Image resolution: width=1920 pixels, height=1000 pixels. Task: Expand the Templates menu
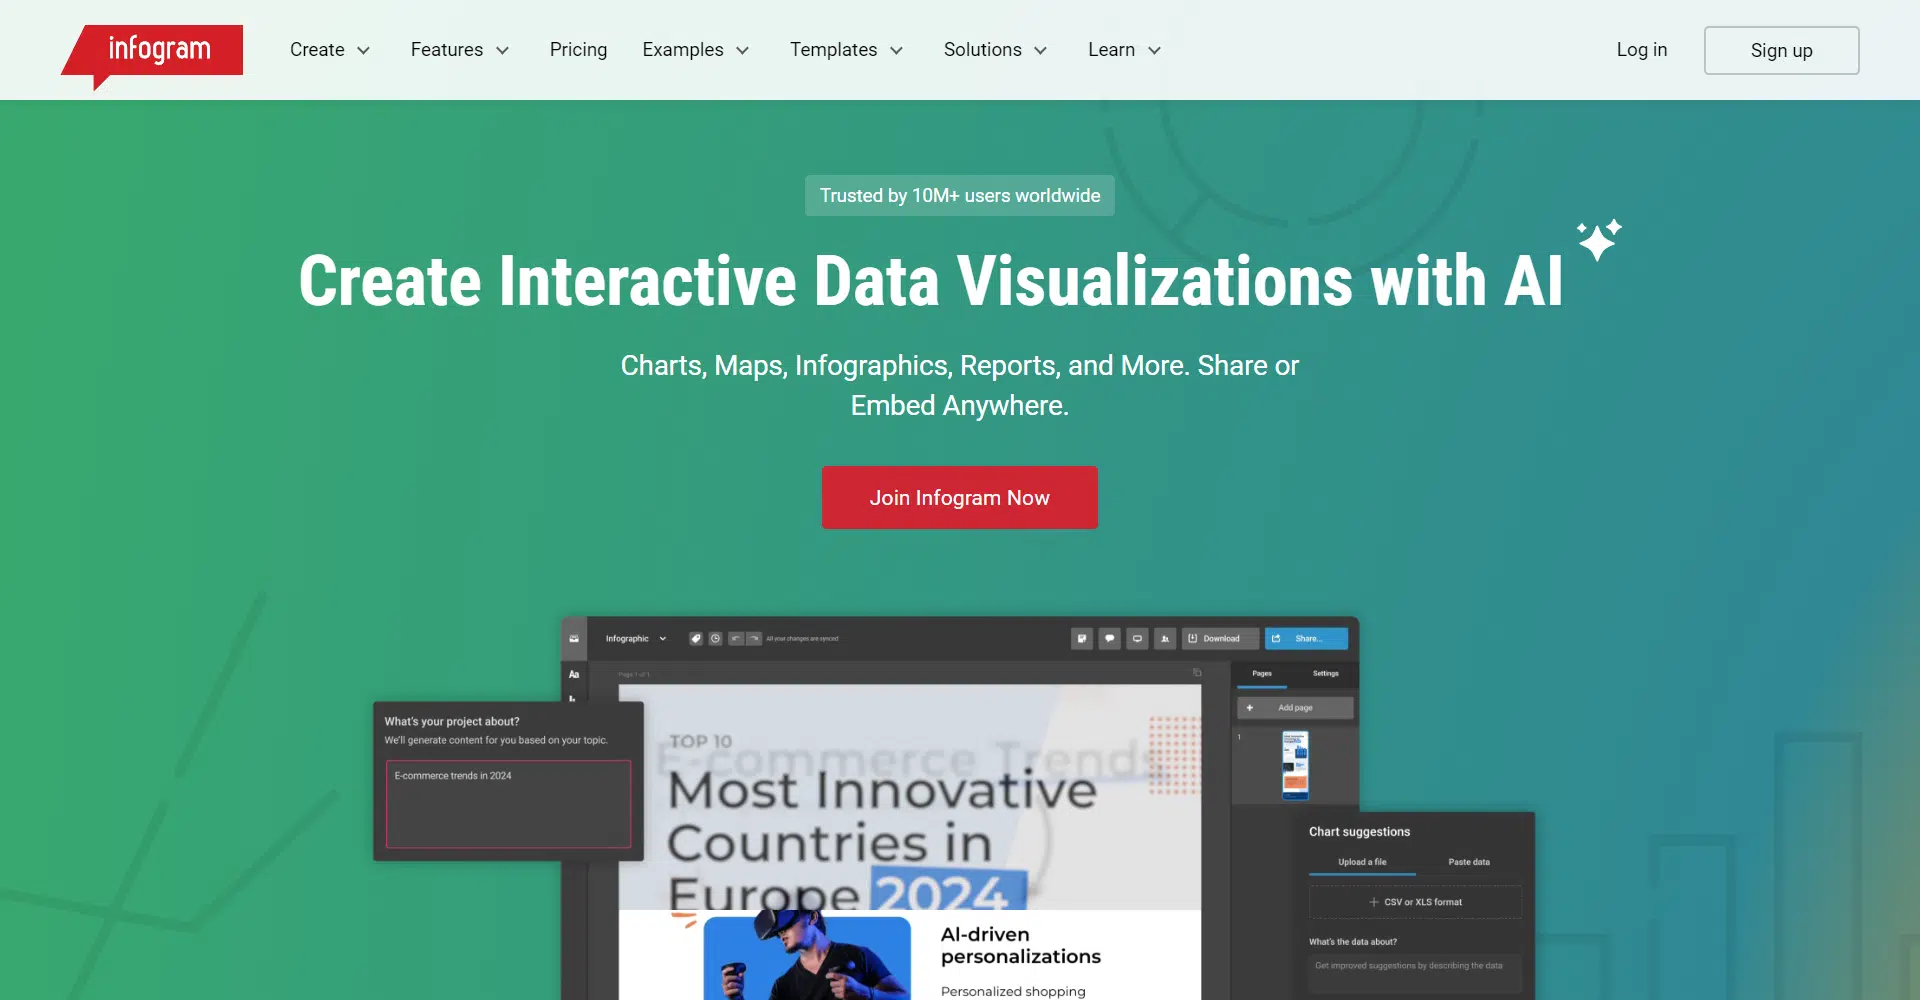[x=846, y=50]
